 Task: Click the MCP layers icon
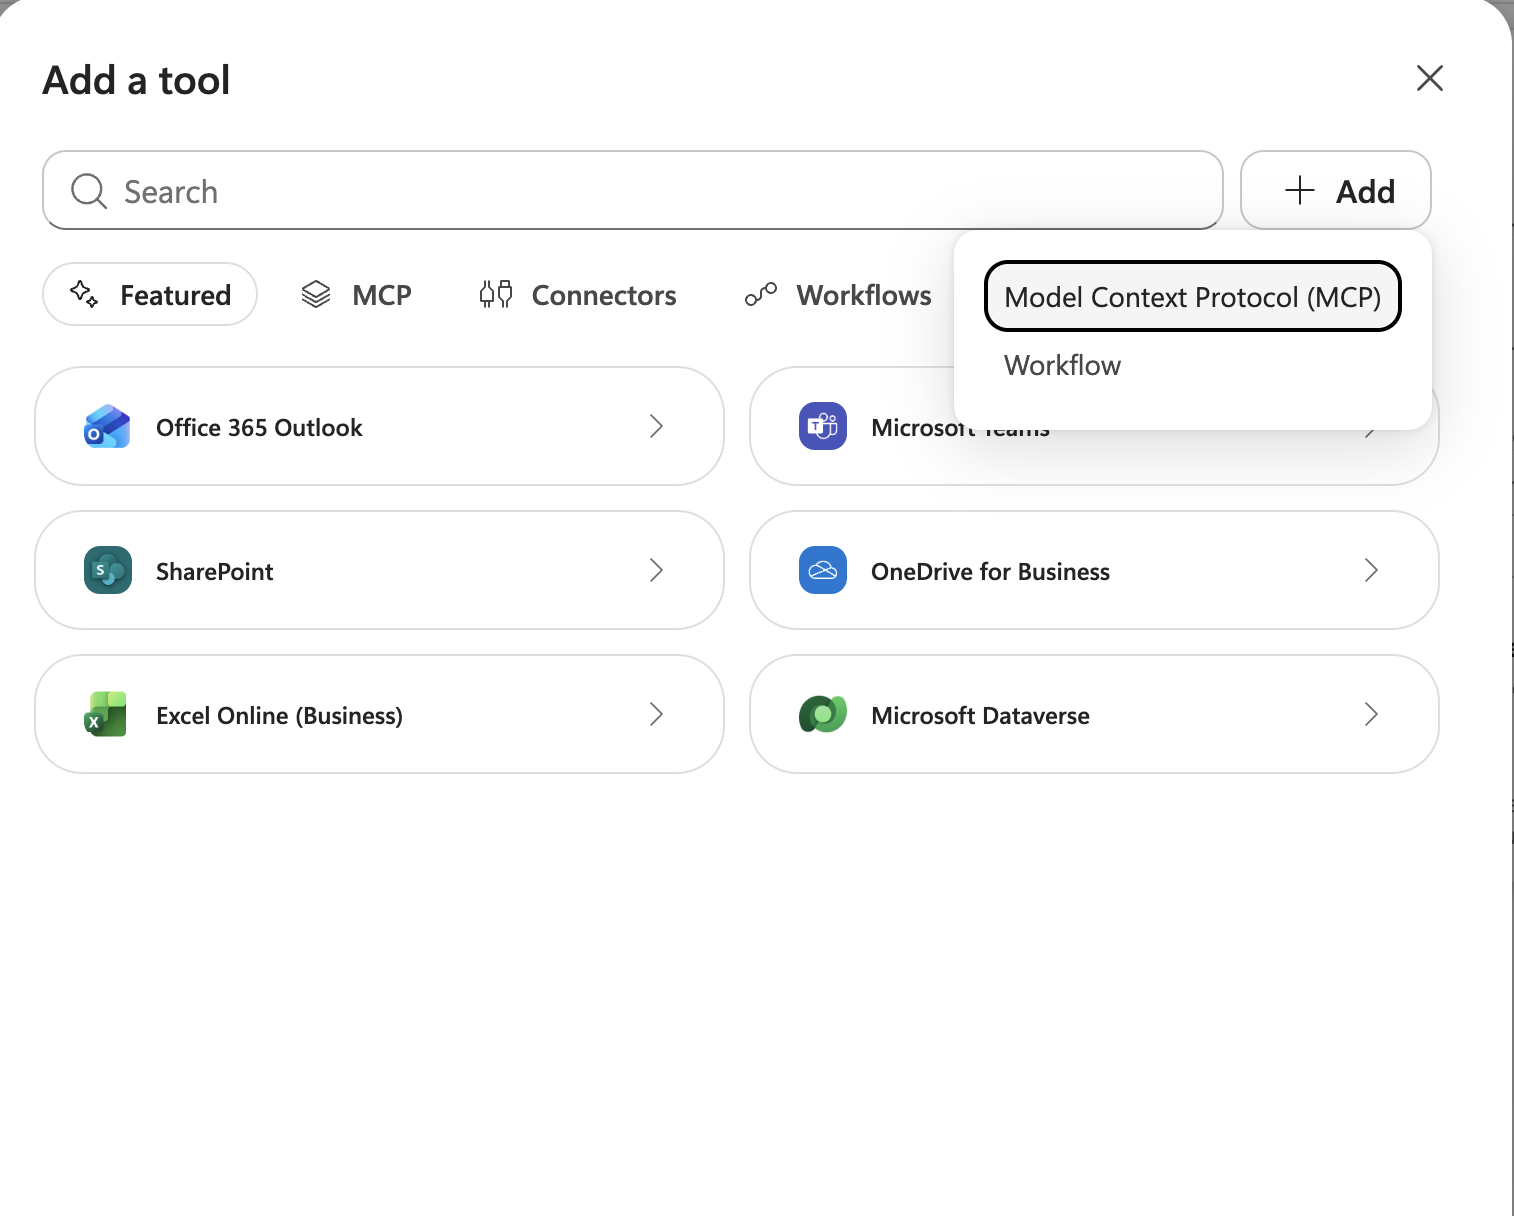pyautogui.click(x=316, y=294)
